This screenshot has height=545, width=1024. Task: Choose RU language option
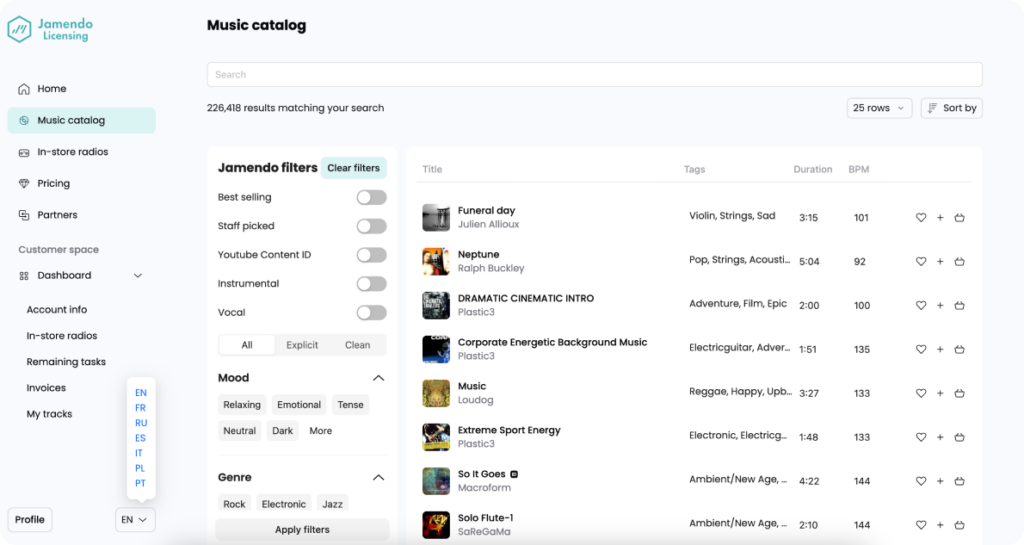(141, 423)
